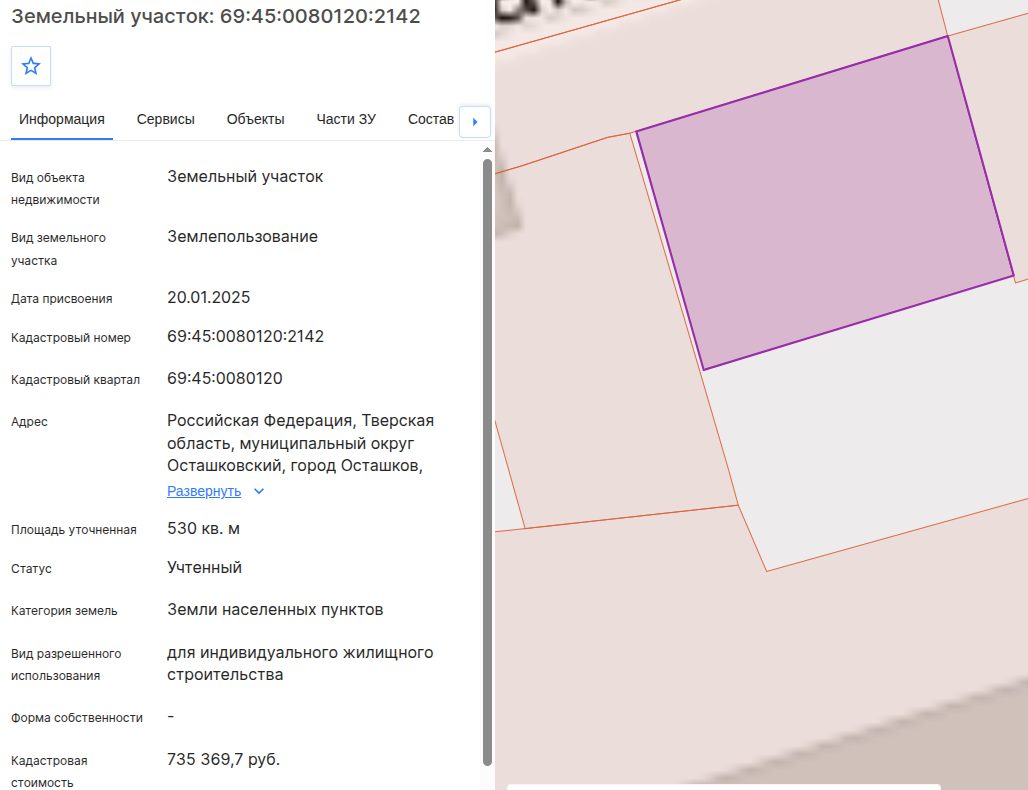Click the date value 20.01.2025
1028x790 pixels.
[208, 298]
